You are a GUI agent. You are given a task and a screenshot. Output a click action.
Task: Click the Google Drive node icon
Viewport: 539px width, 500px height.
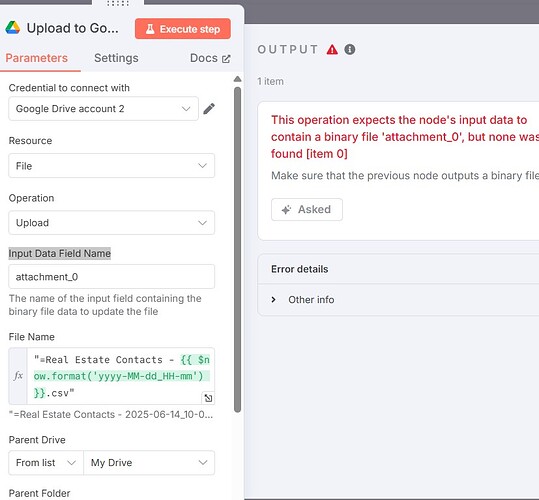pyautogui.click(x=13, y=28)
